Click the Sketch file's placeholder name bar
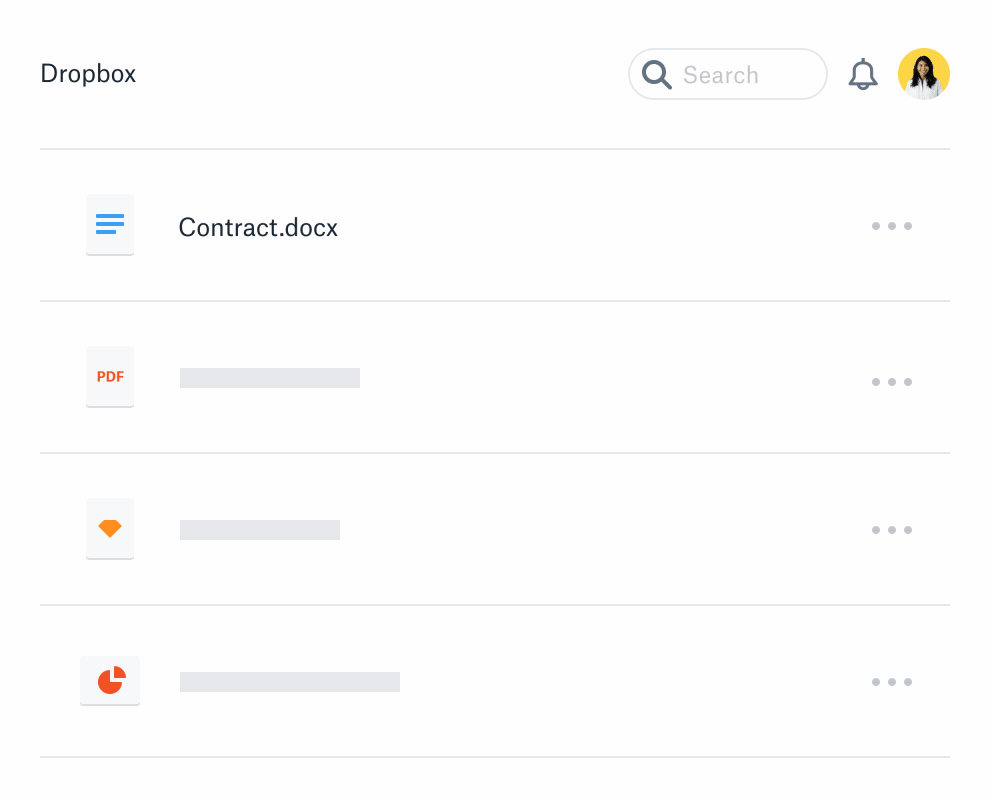Viewport: 990px width, 800px height. coord(260,530)
